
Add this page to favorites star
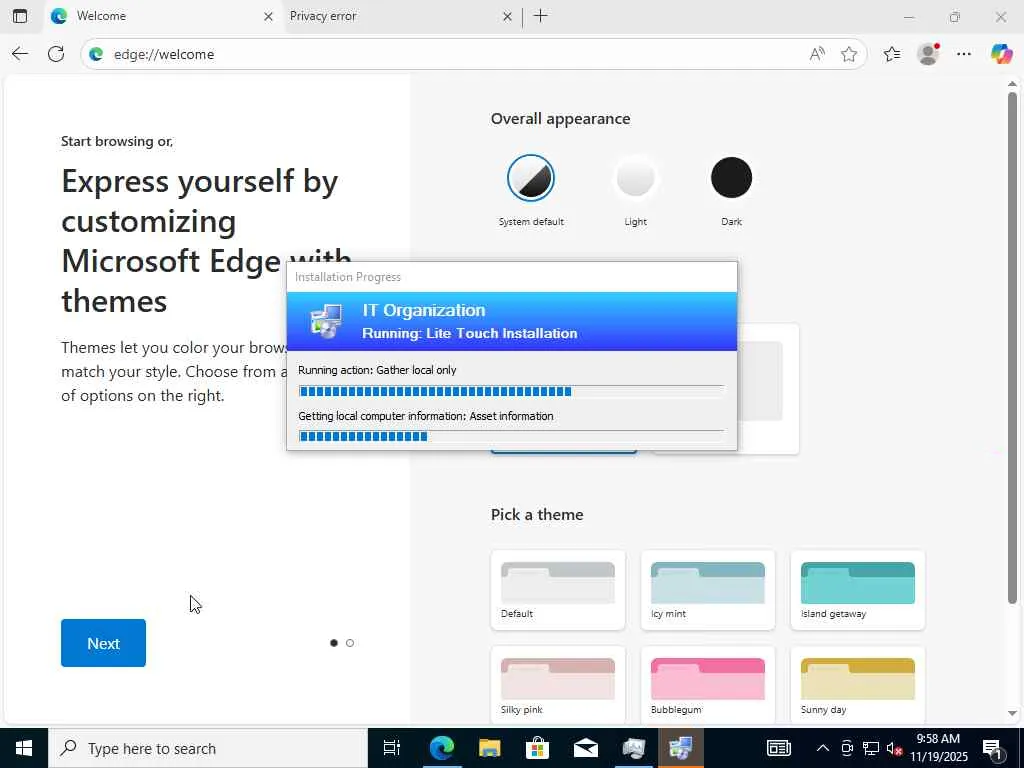click(848, 54)
